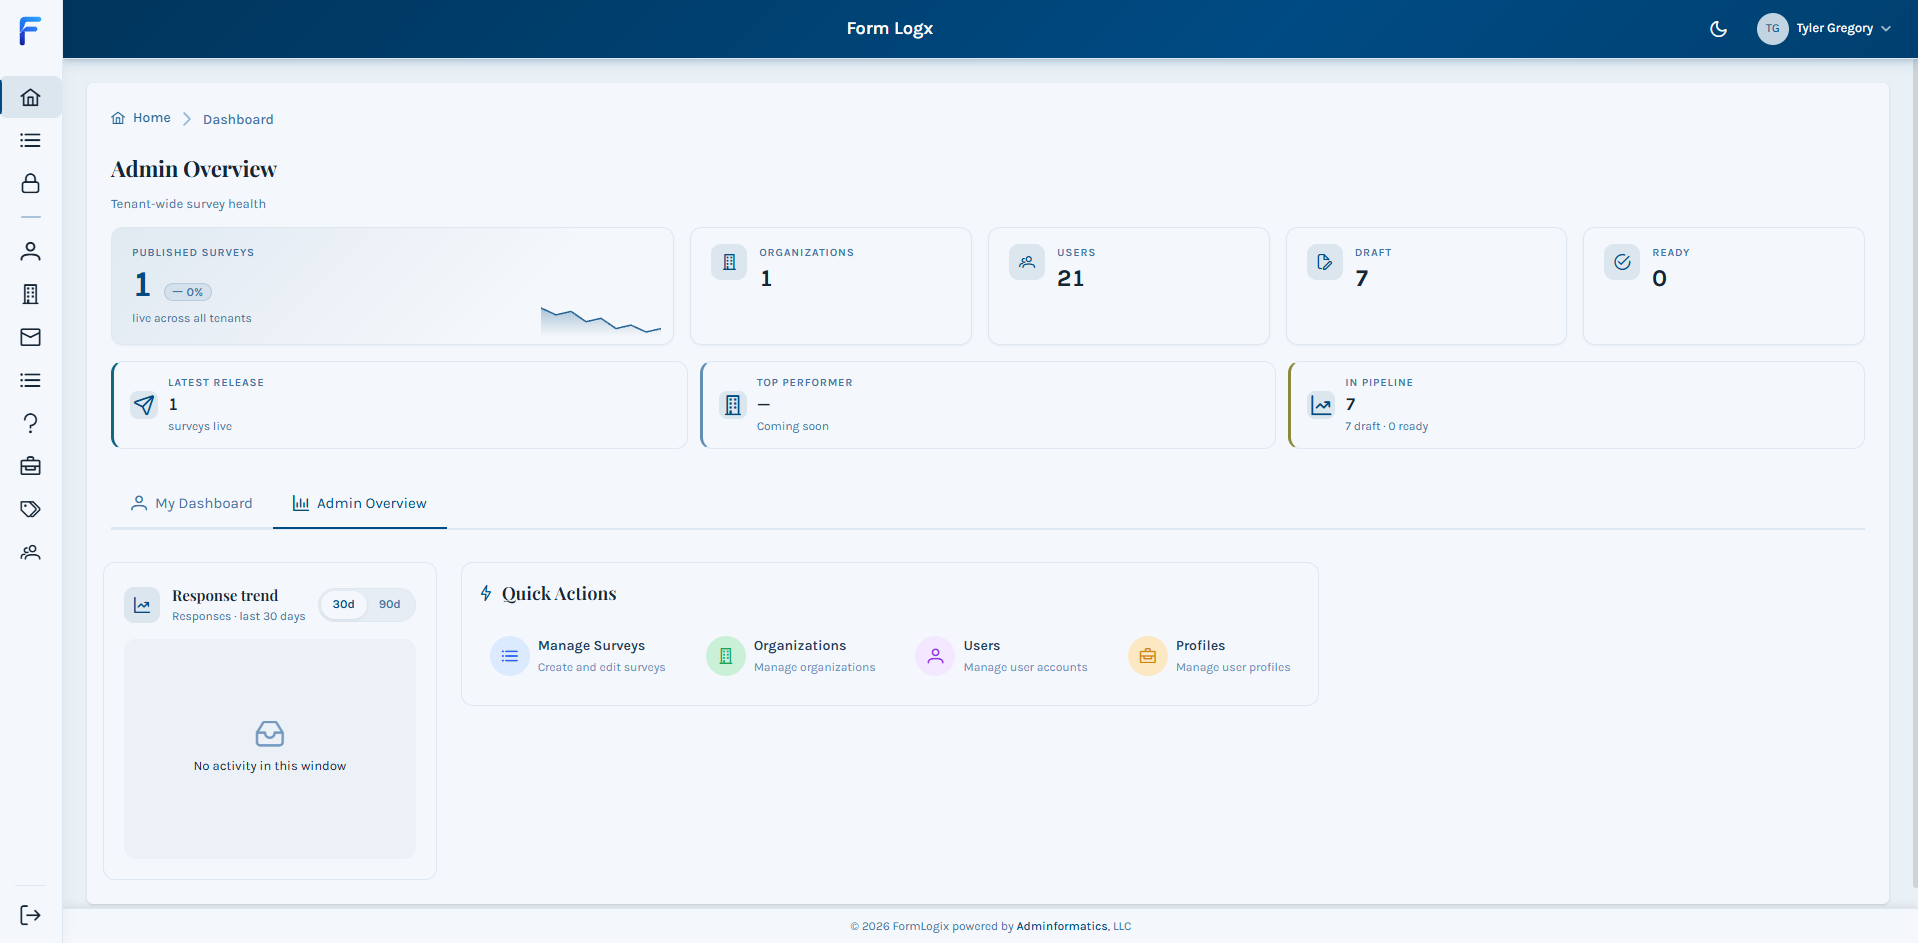Click the empty inbox icon in chart

tap(270, 734)
